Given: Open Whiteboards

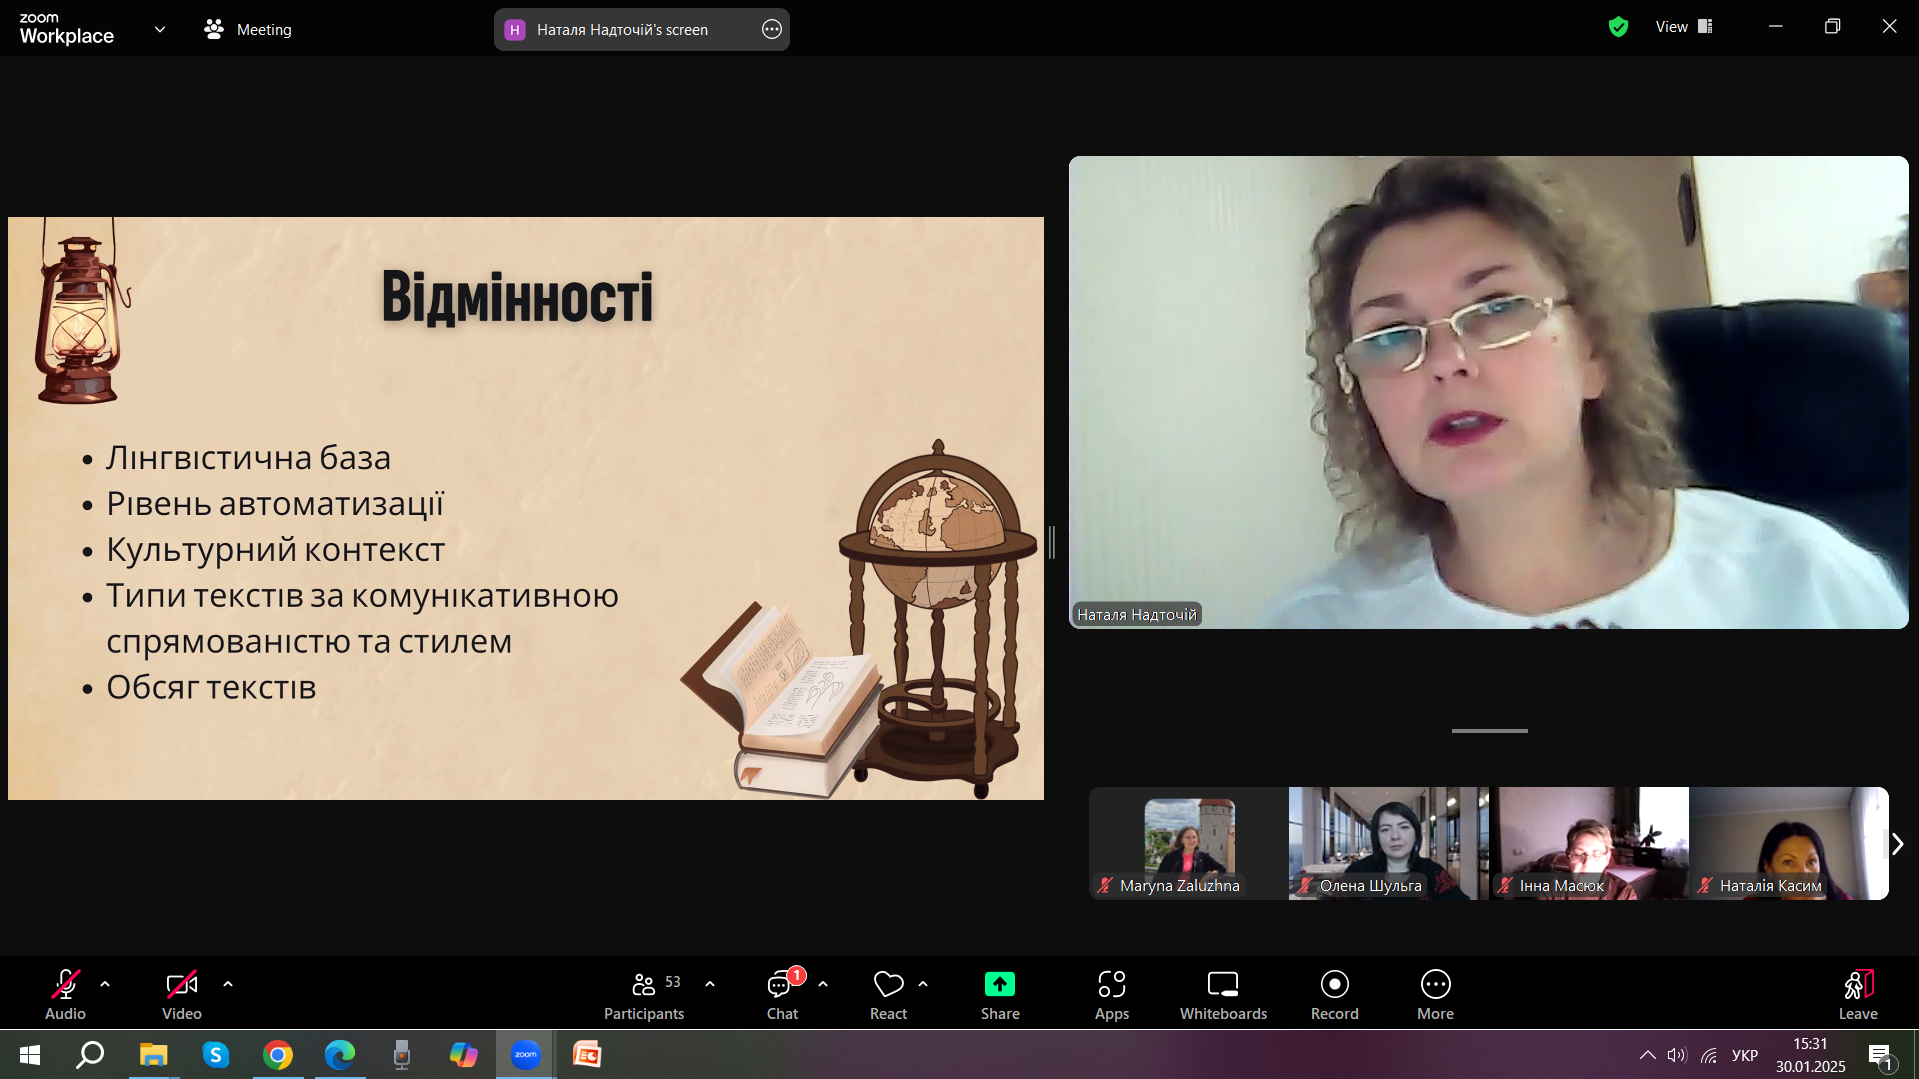Looking at the screenshot, I should tap(1223, 995).
